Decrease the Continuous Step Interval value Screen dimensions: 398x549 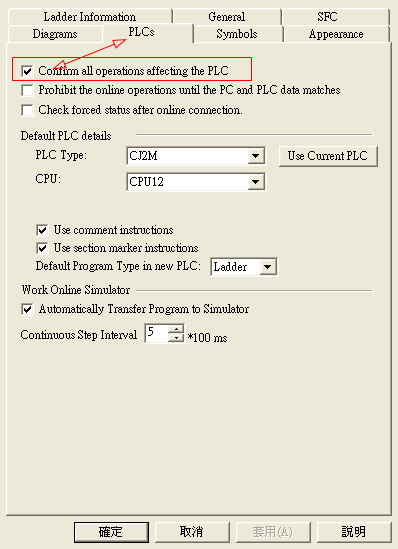(176, 338)
